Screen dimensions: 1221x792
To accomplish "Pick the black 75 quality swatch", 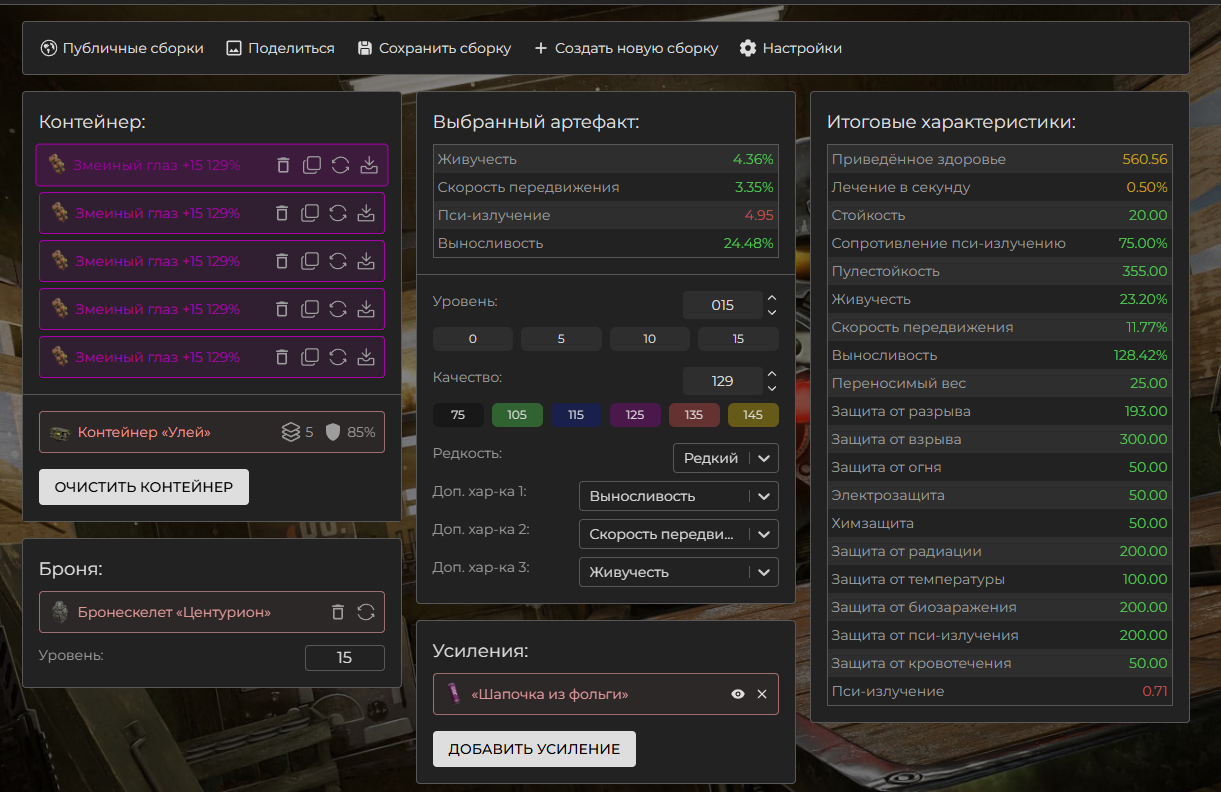I will (458, 415).
